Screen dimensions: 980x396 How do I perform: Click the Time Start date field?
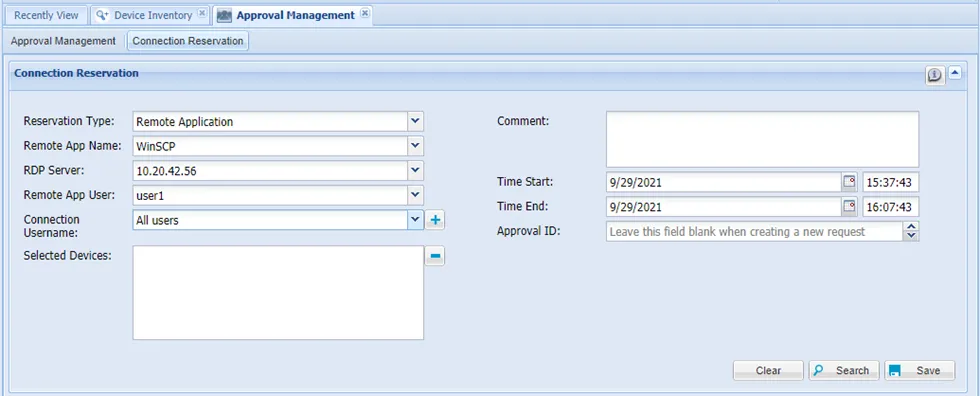click(724, 182)
